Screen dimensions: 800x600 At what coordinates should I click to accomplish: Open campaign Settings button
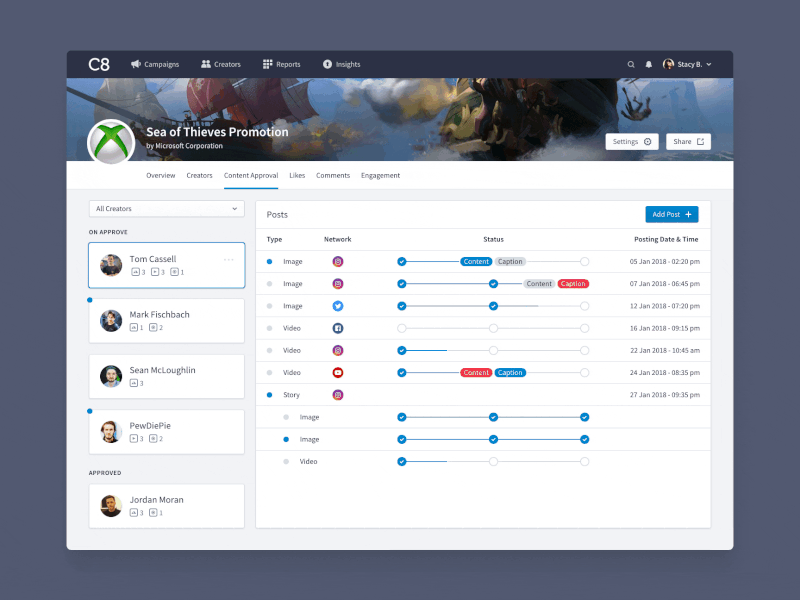pyautogui.click(x=632, y=142)
